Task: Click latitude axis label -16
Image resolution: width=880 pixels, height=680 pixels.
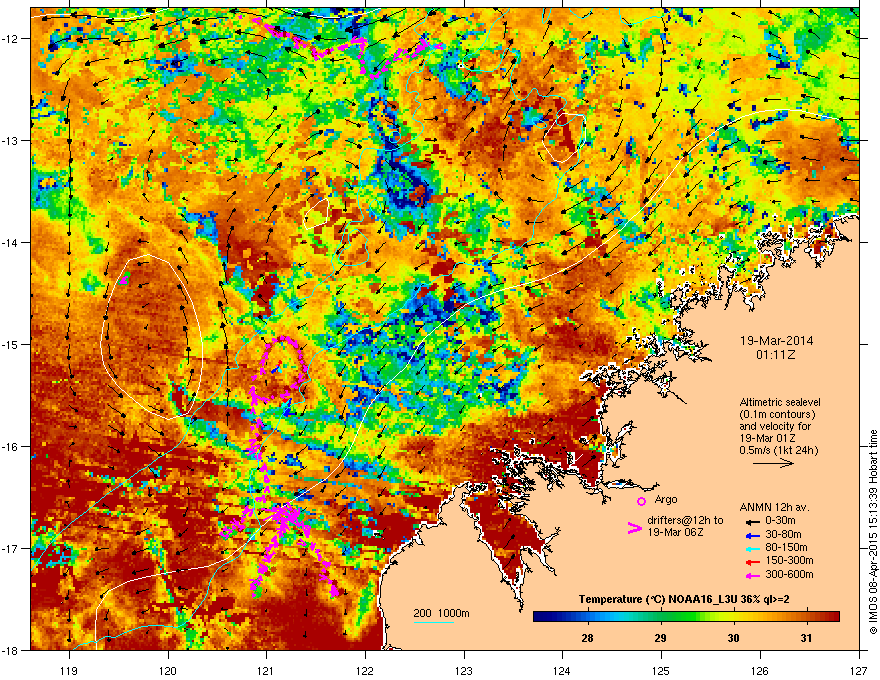Action: (10, 446)
